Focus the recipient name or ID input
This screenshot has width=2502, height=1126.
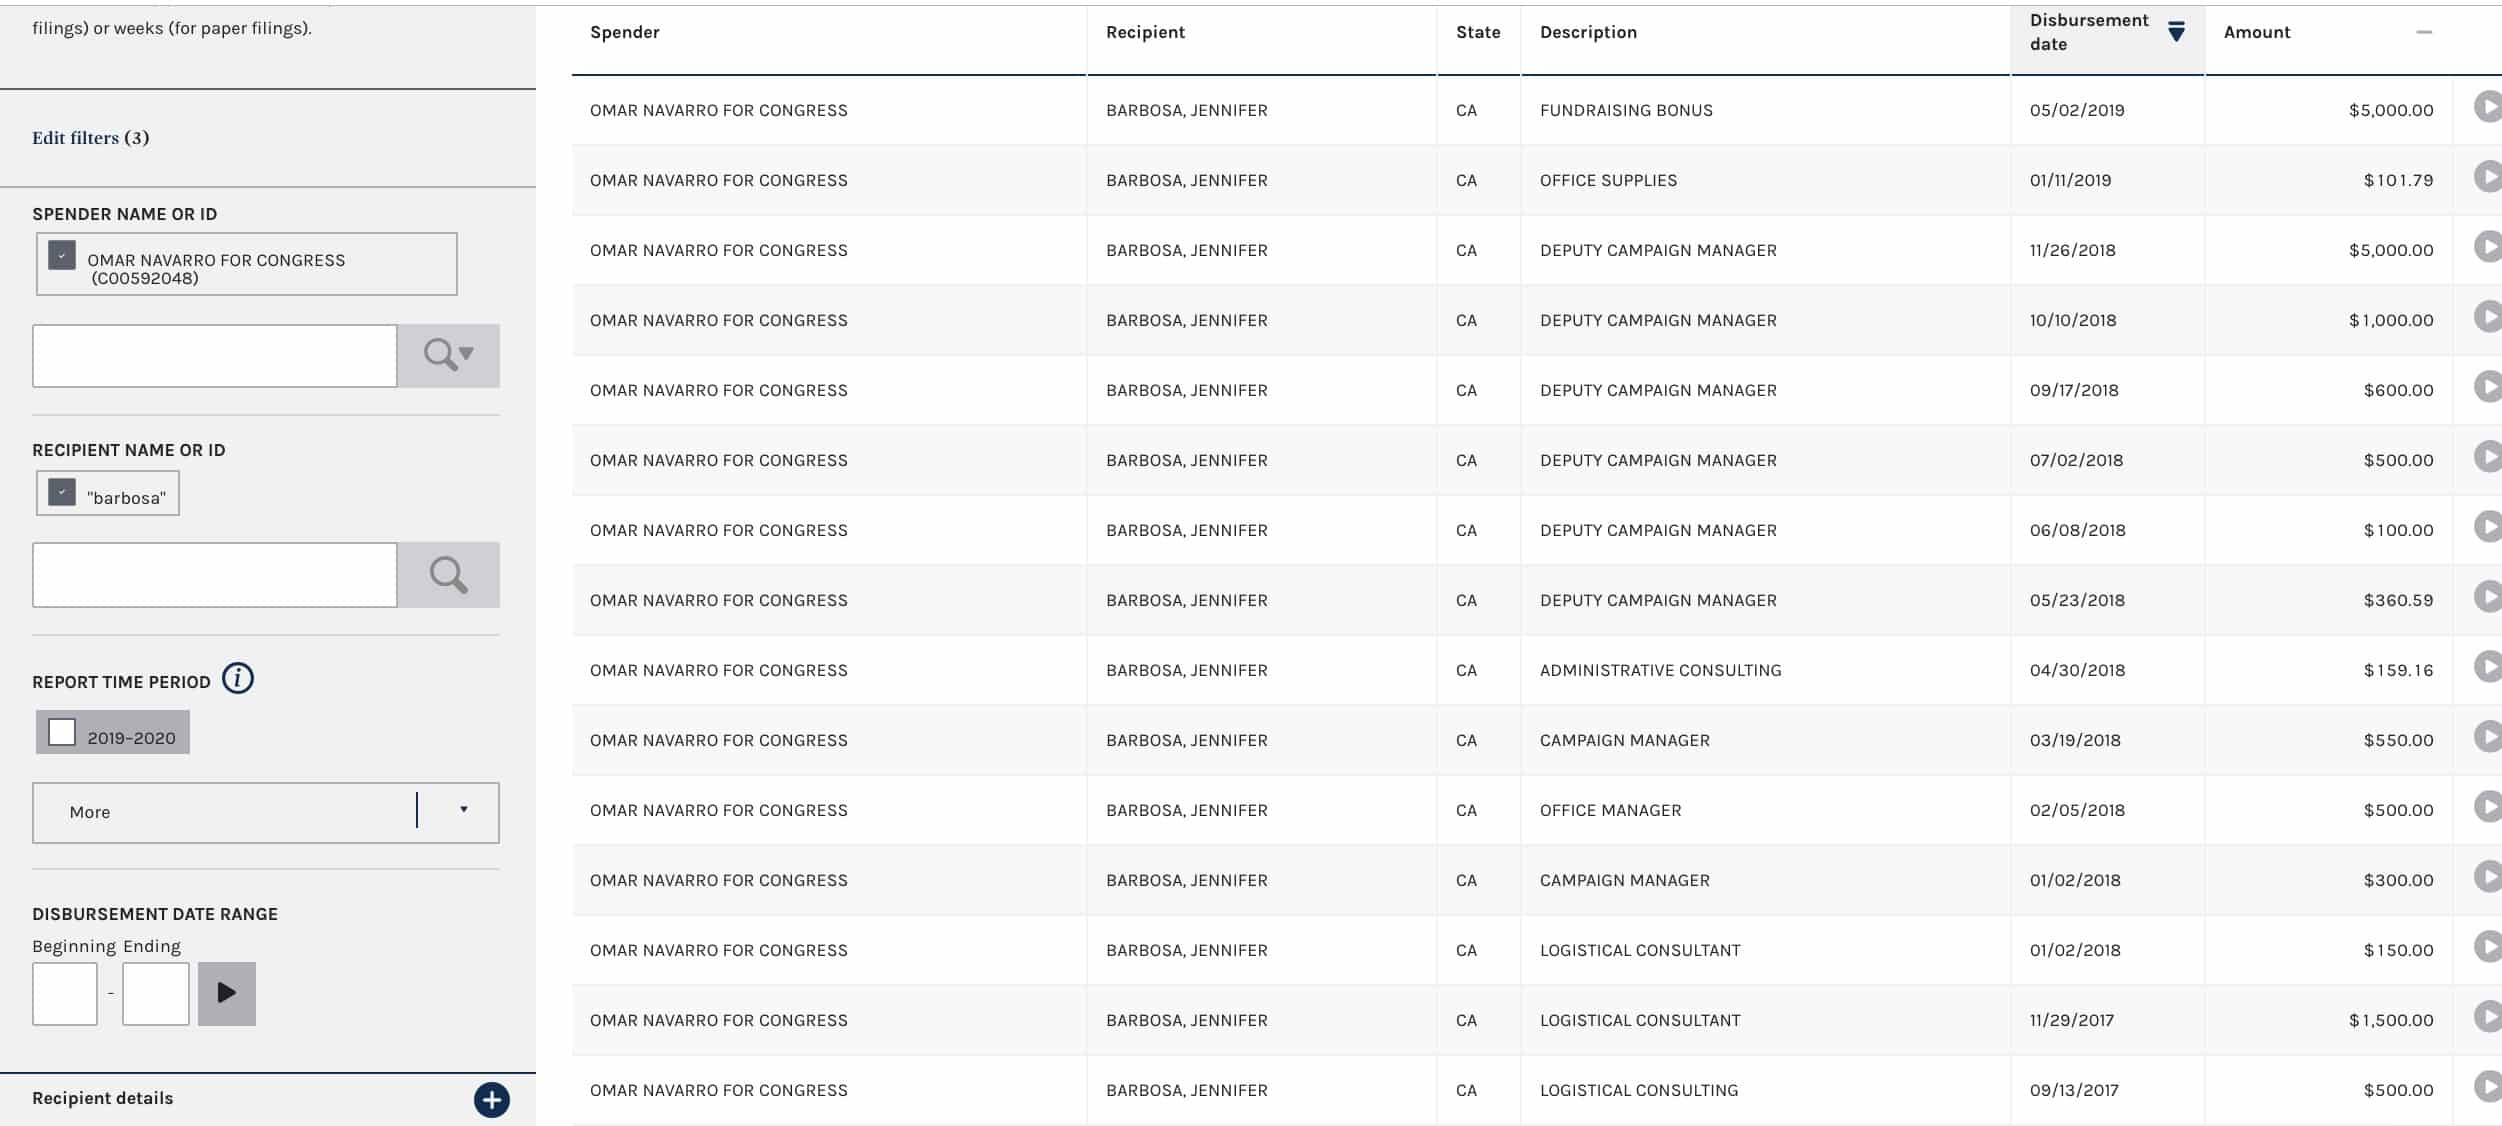click(215, 574)
